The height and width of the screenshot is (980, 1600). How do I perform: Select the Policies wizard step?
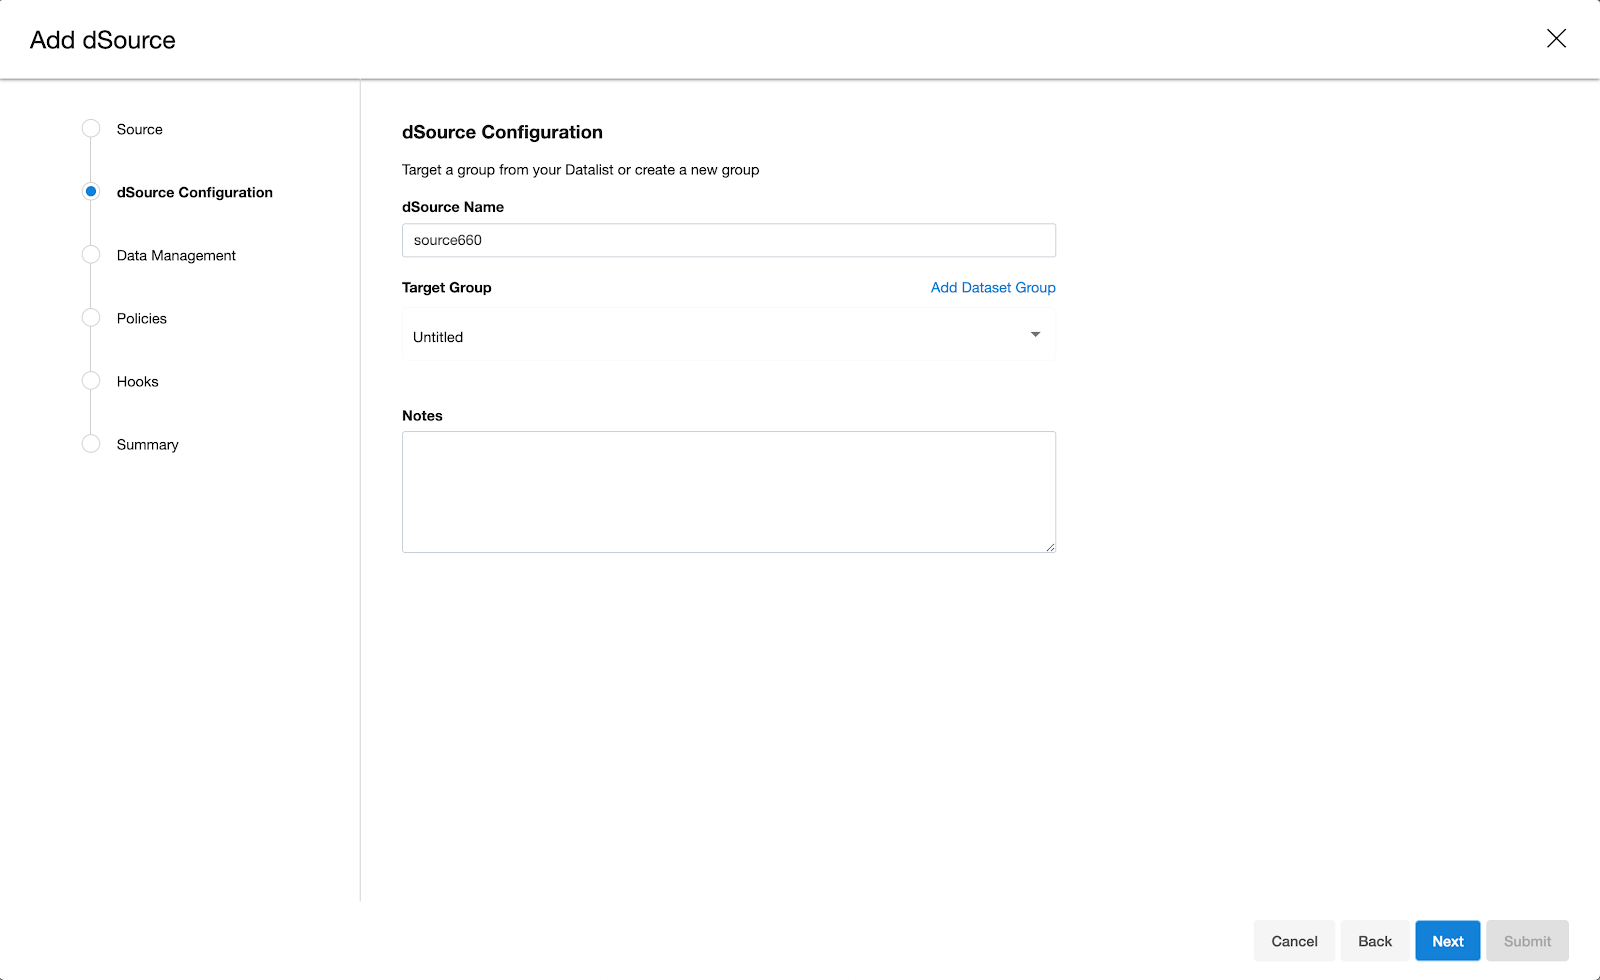141,318
